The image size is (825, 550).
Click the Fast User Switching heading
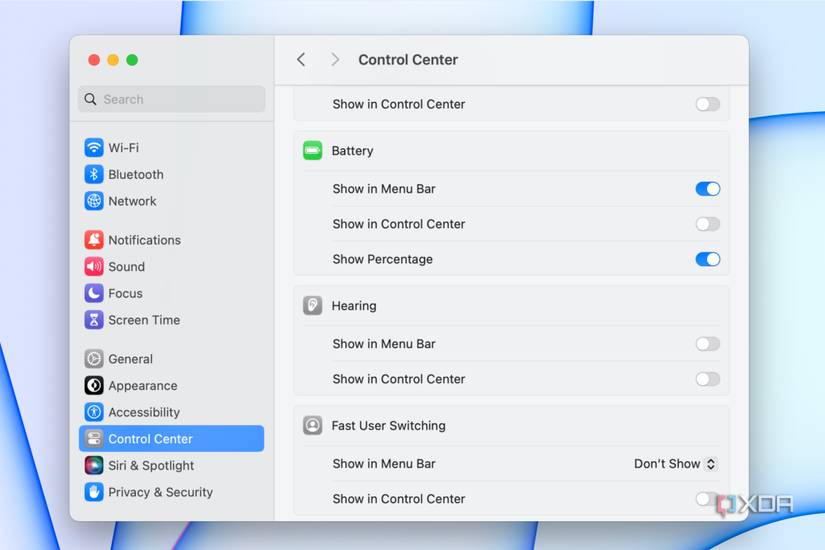pos(388,425)
